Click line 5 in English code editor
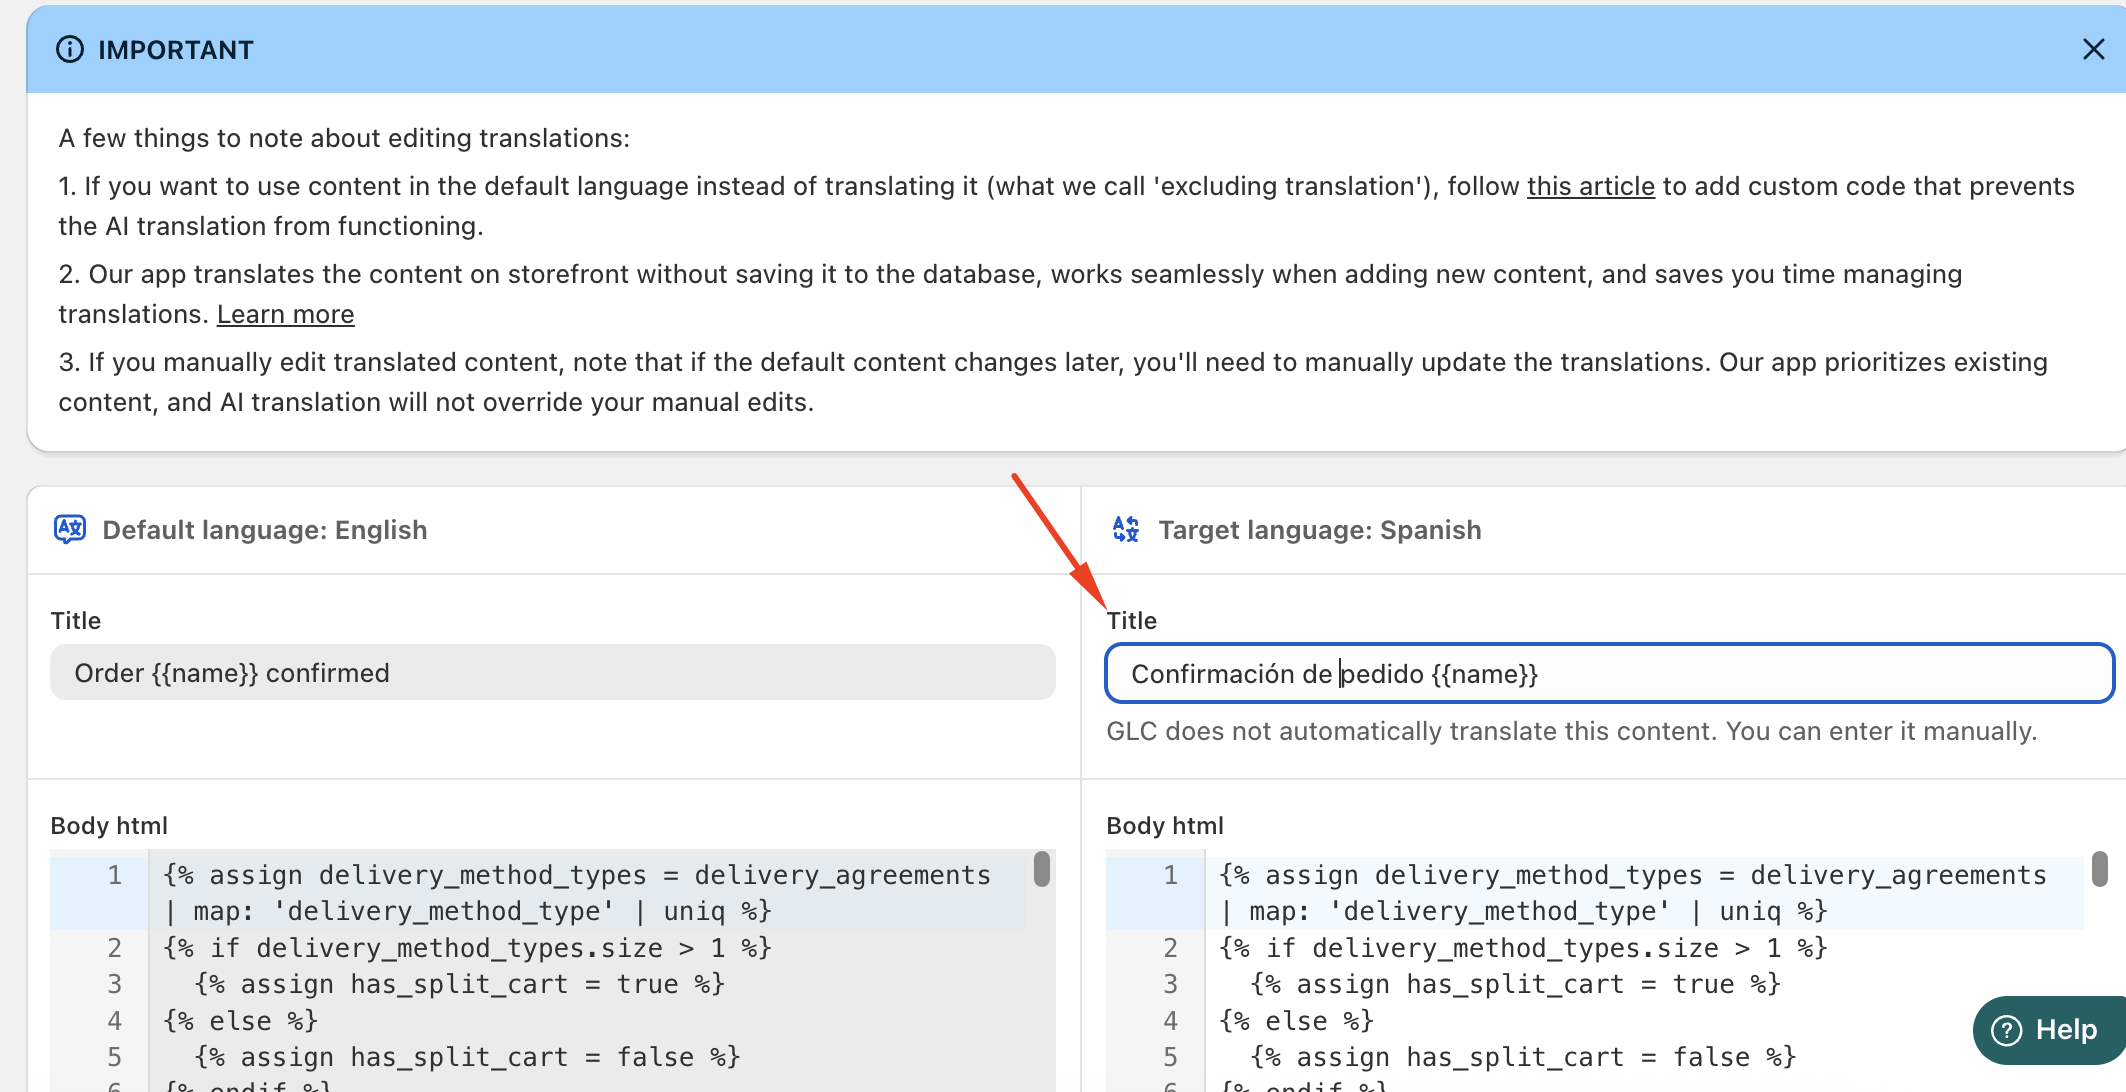 [x=466, y=1057]
